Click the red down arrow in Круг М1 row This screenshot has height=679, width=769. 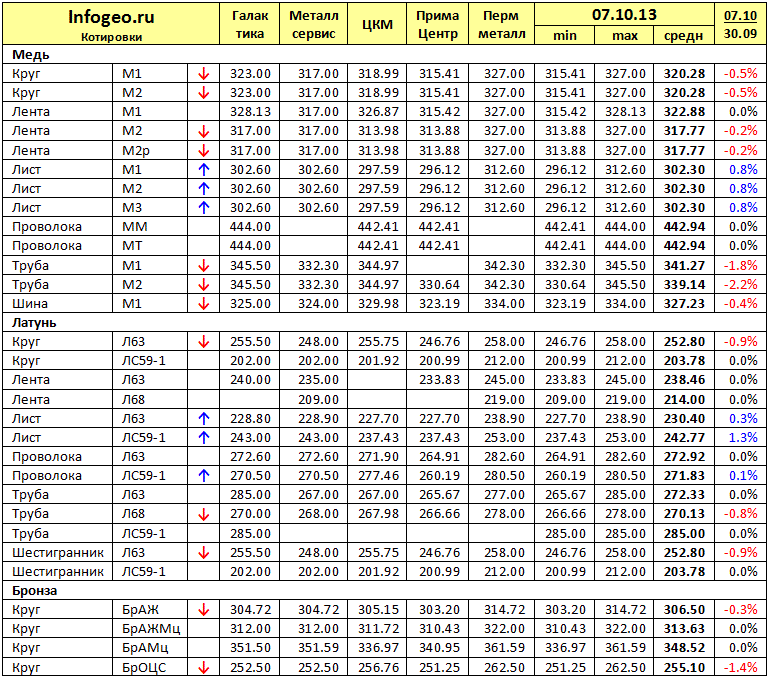pyautogui.click(x=204, y=74)
